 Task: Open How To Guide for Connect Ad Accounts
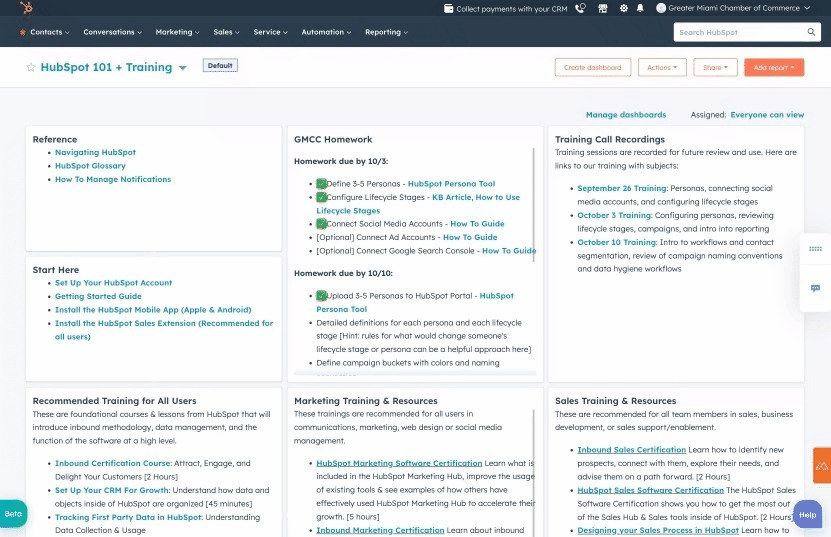[470, 237]
